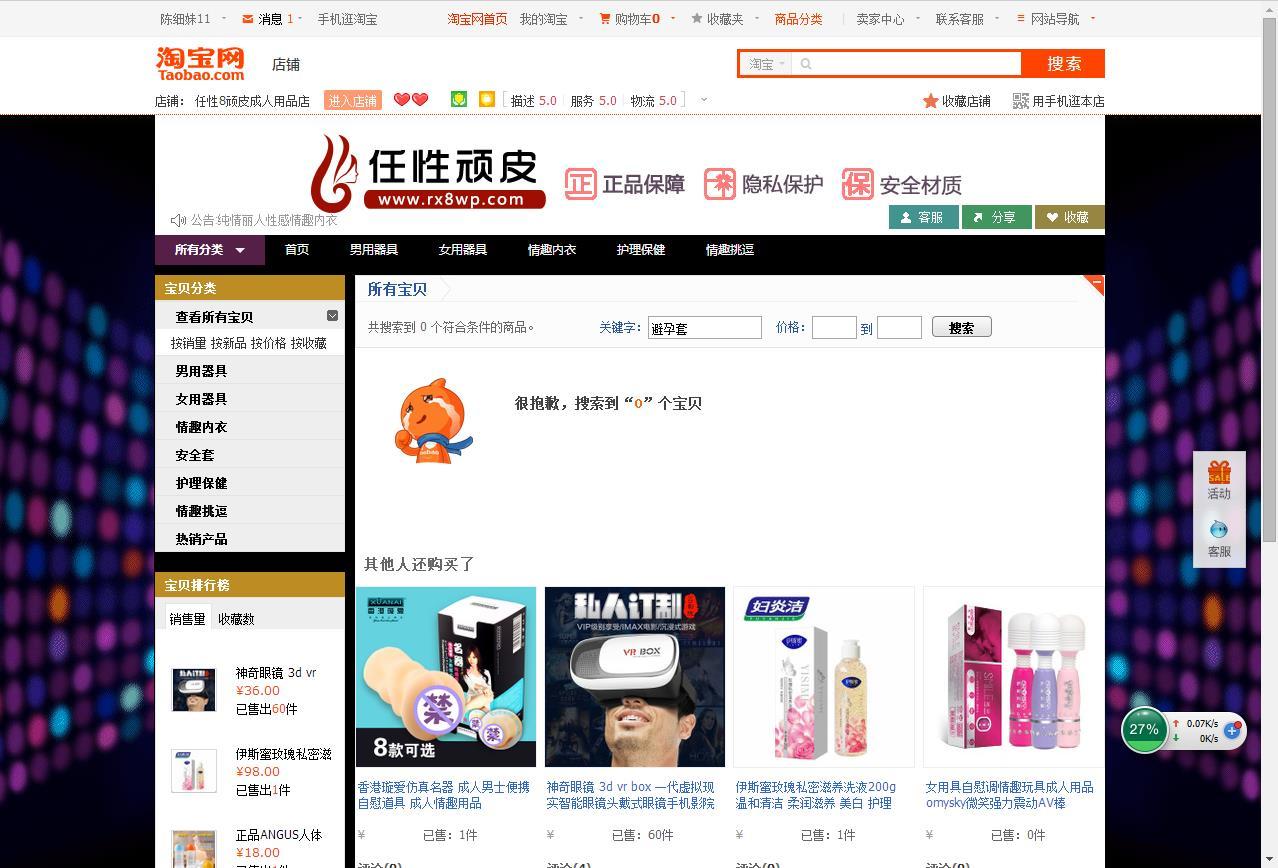The width and height of the screenshot is (1278, 868).
Task: Click the search magnifier icon
Action: 806,64
